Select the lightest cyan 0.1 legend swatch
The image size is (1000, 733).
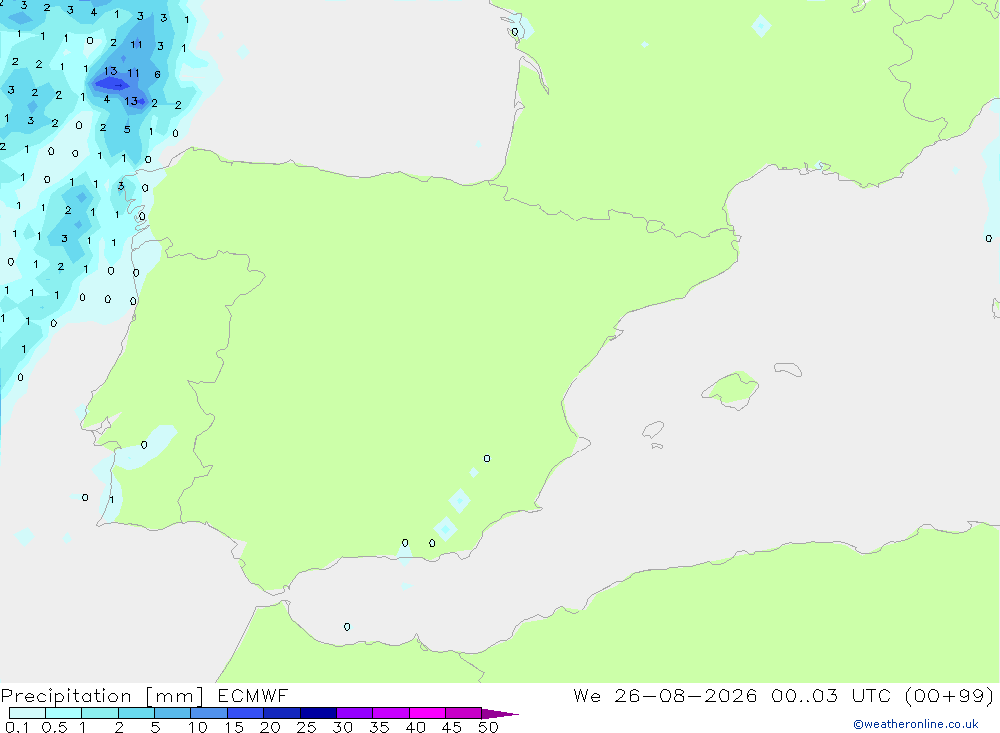[x=27, y=713]
